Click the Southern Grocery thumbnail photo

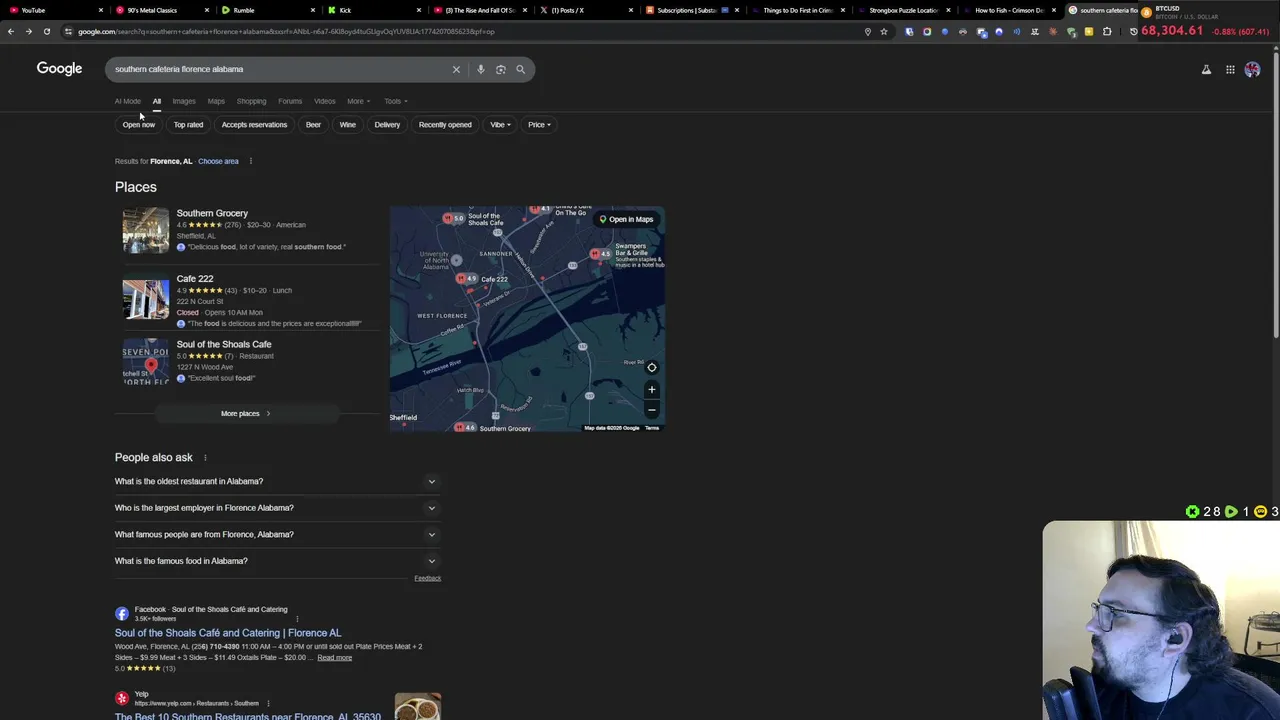pyautogui.click(x=146, y=230)
